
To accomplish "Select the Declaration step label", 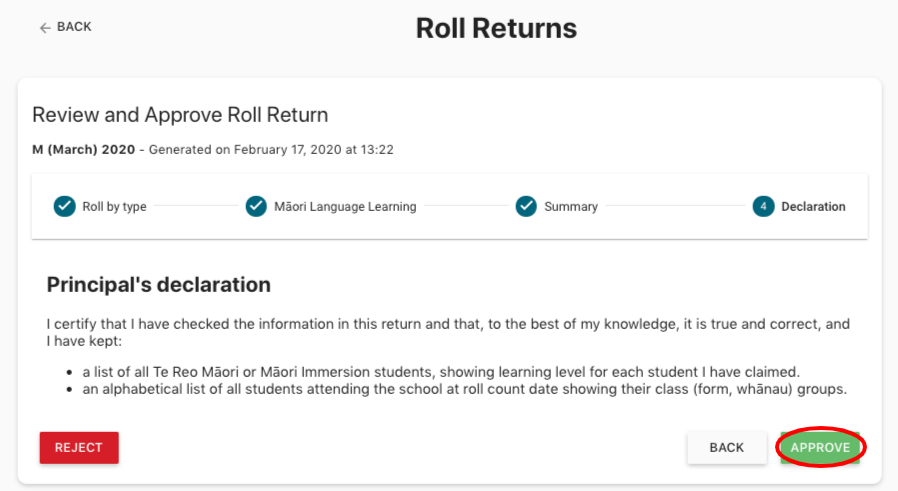I will [813, 207].
